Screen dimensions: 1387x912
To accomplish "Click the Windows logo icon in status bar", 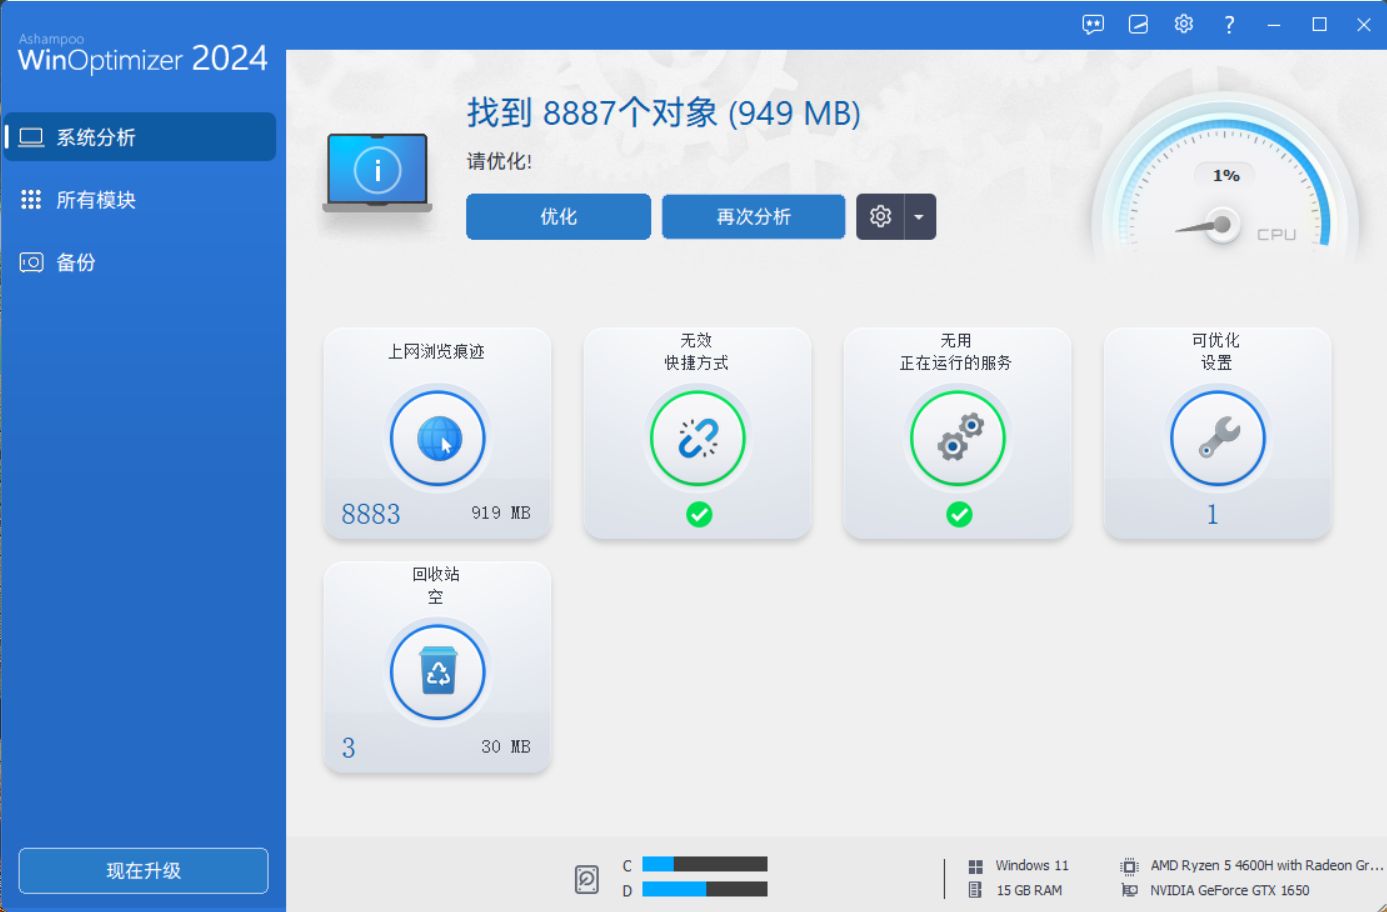I will (x=975, y=866).
